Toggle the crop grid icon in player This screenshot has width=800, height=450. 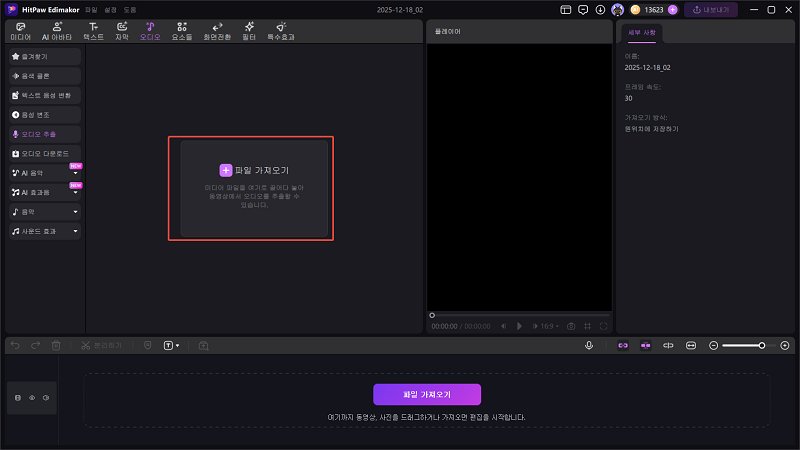pyautogui.click(x=587, y=326)
